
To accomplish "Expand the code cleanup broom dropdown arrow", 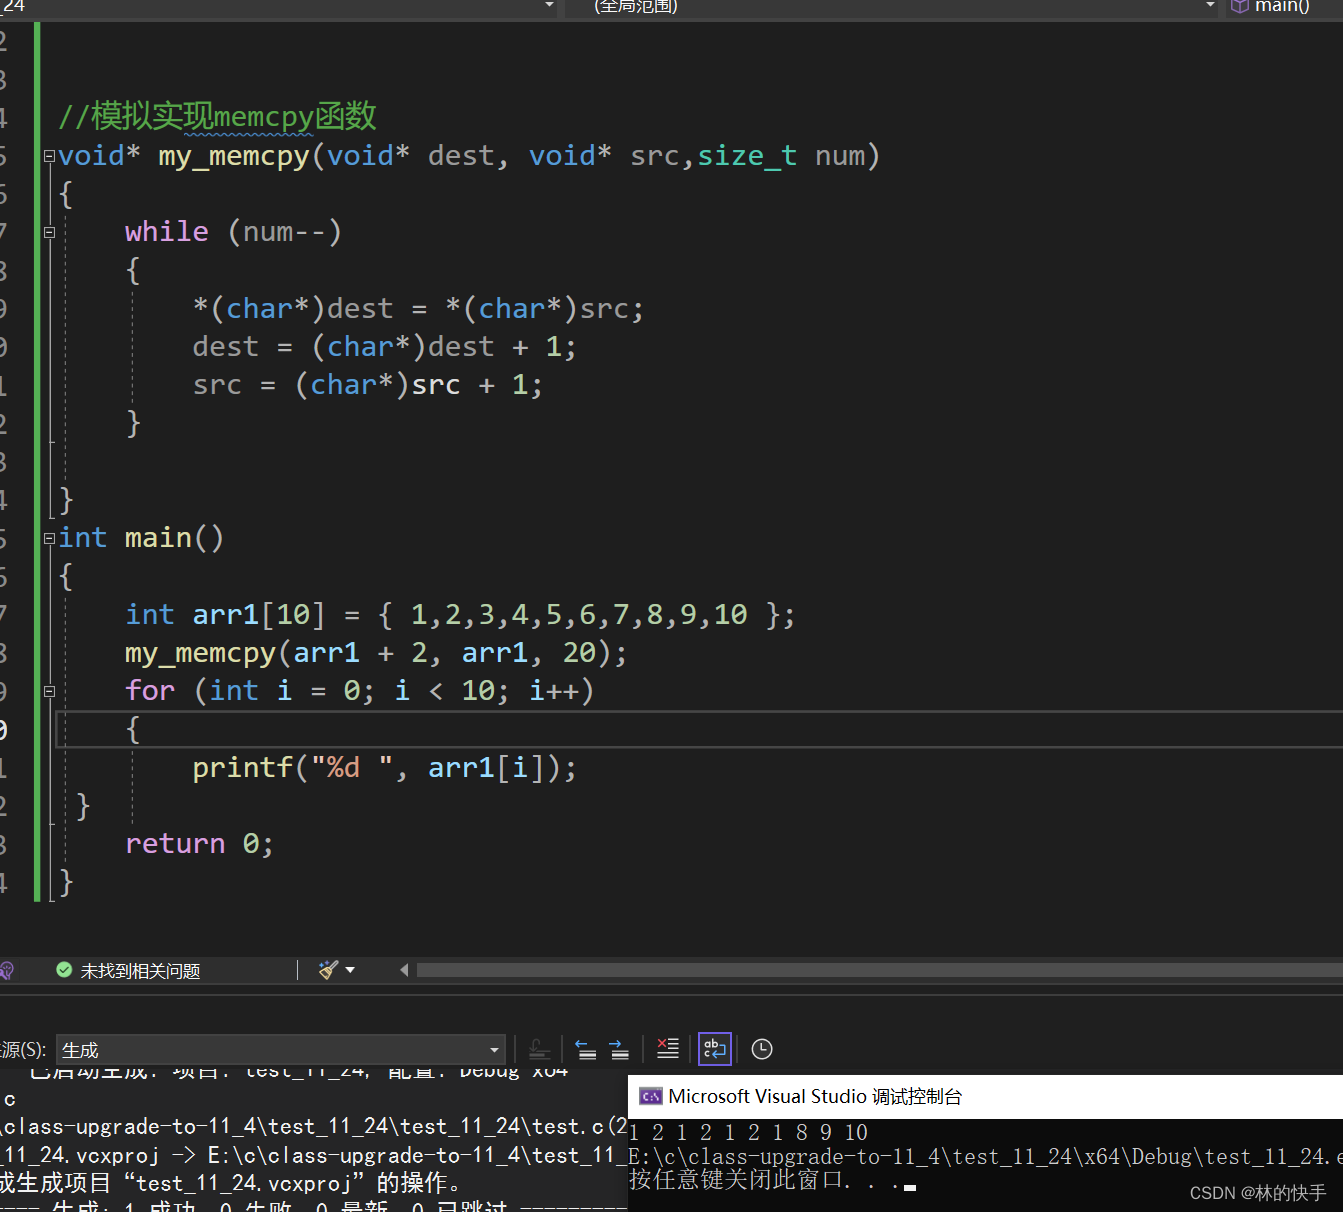I will pyautogui.click(x=350, y=970).
